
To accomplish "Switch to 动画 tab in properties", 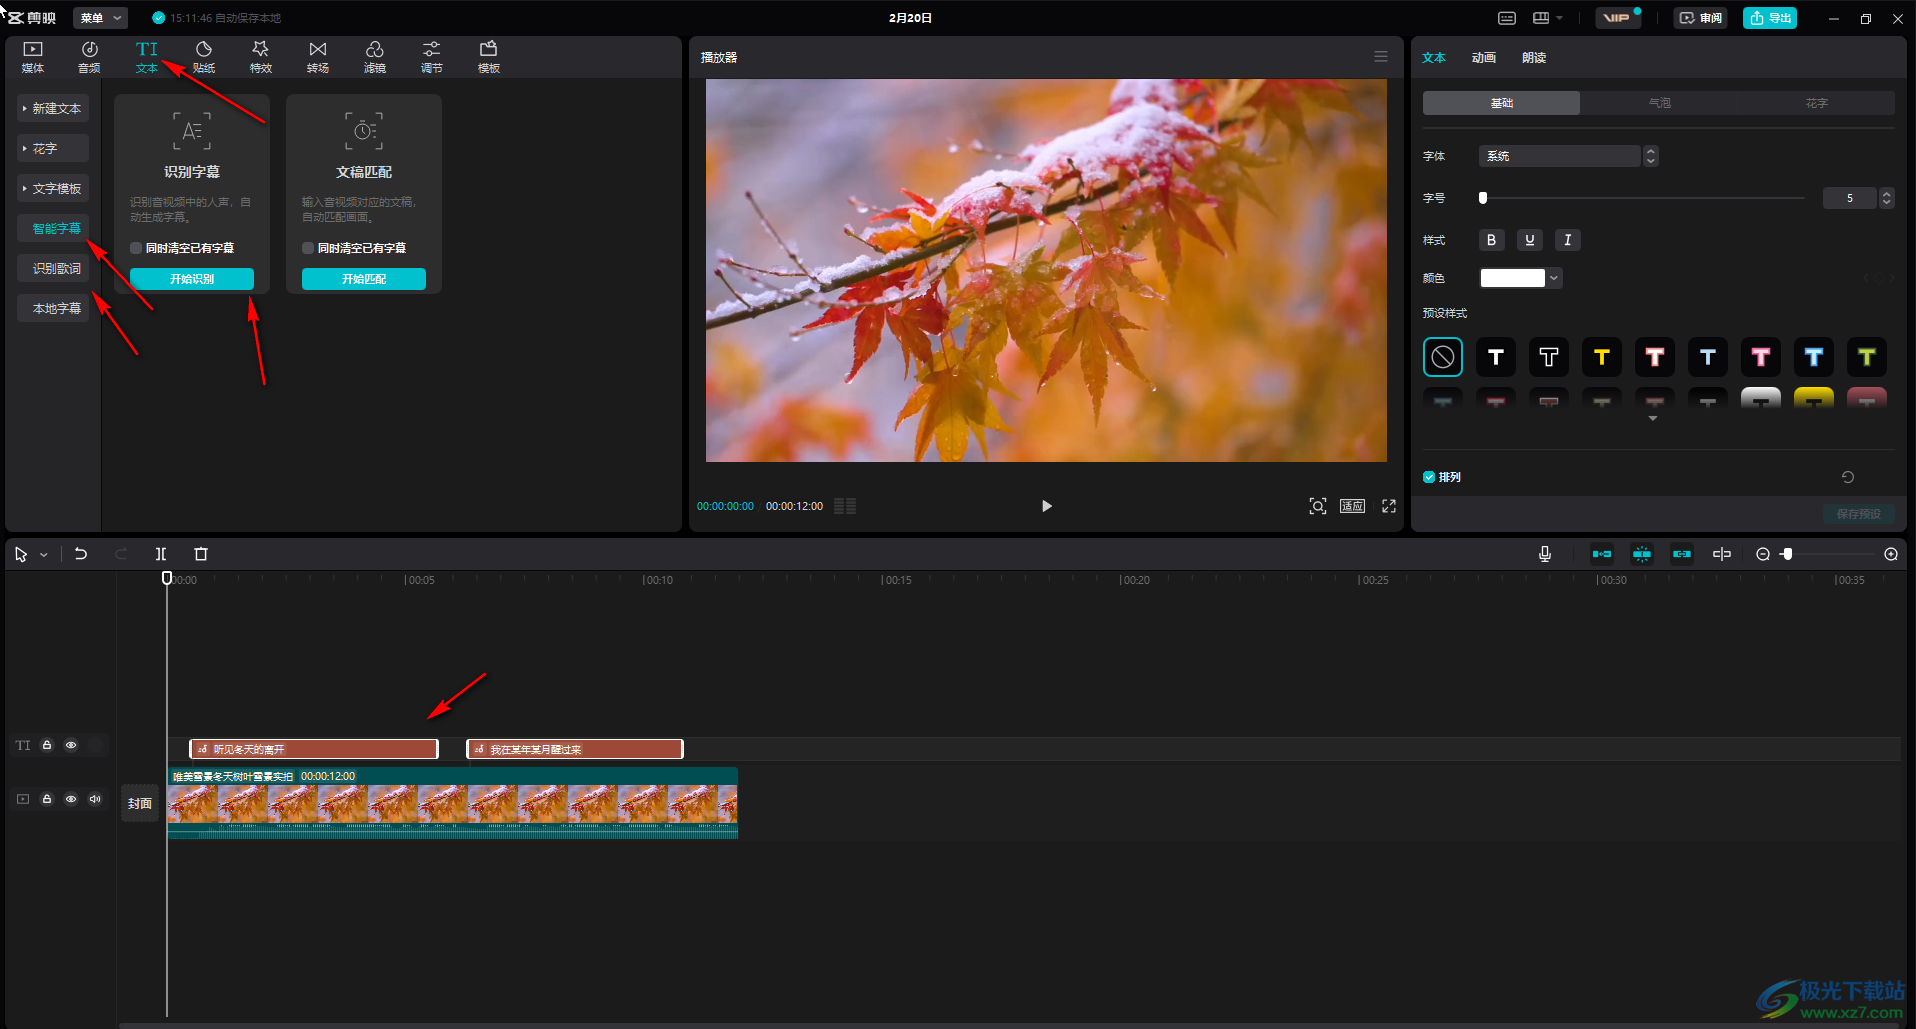I will pyautogui.click(x=1484, y=57).
